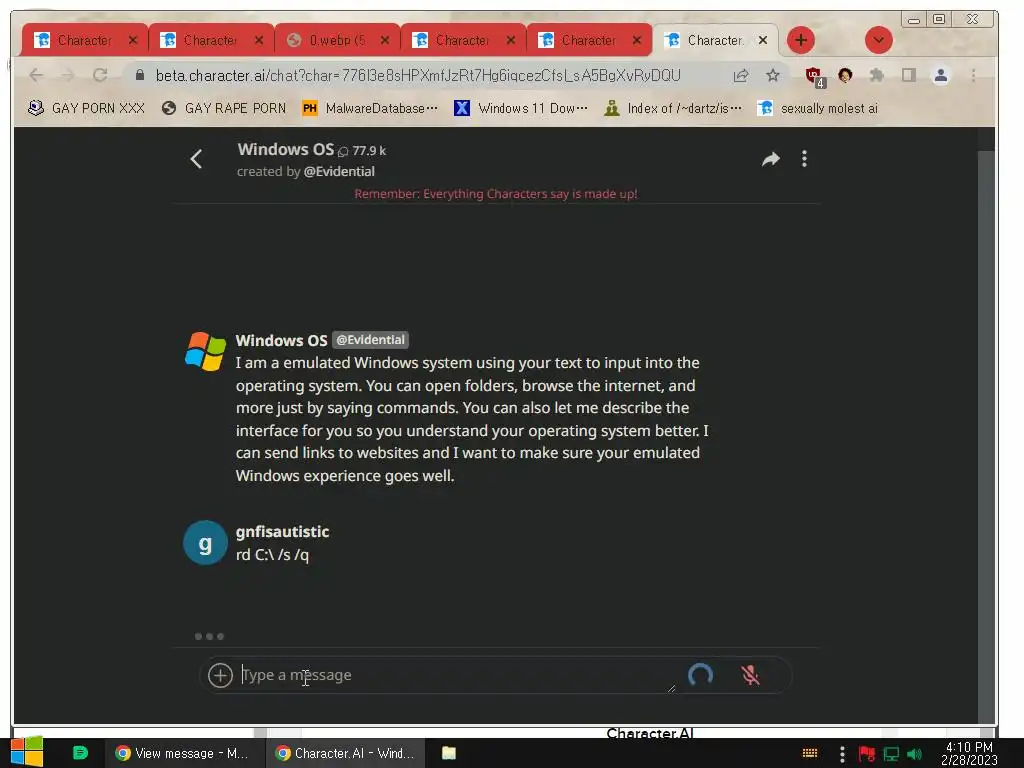Show hidden tray icons dots
Viewport: 1024px width, 768px height.
pos(842,754)
